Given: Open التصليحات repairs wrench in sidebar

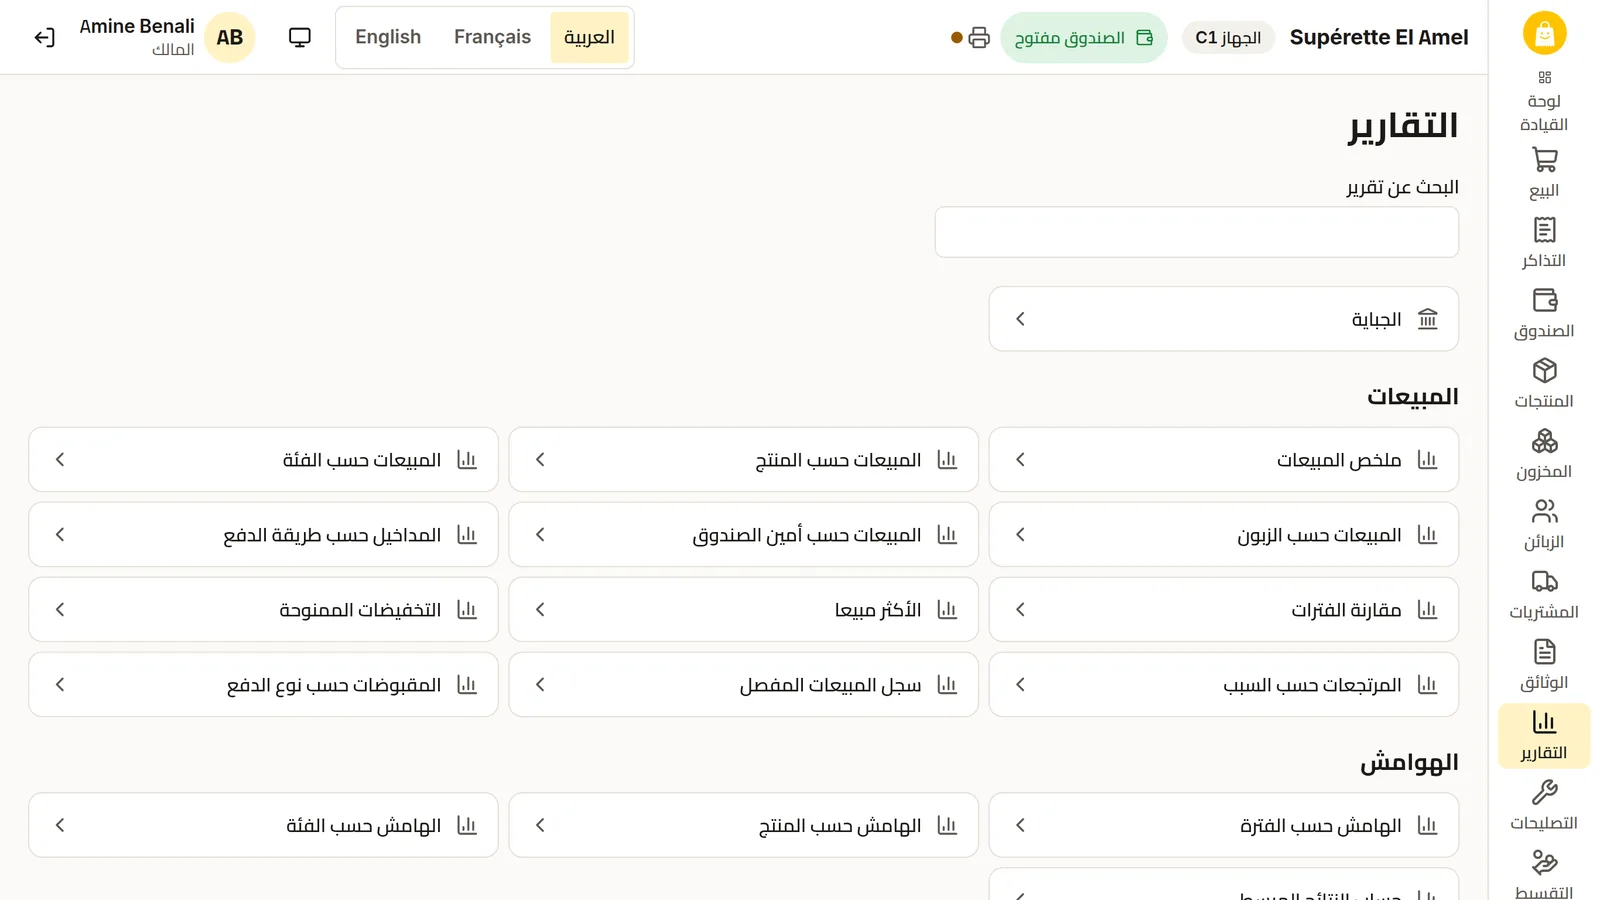Looking at the screenshot, I should pos(1544,806).
